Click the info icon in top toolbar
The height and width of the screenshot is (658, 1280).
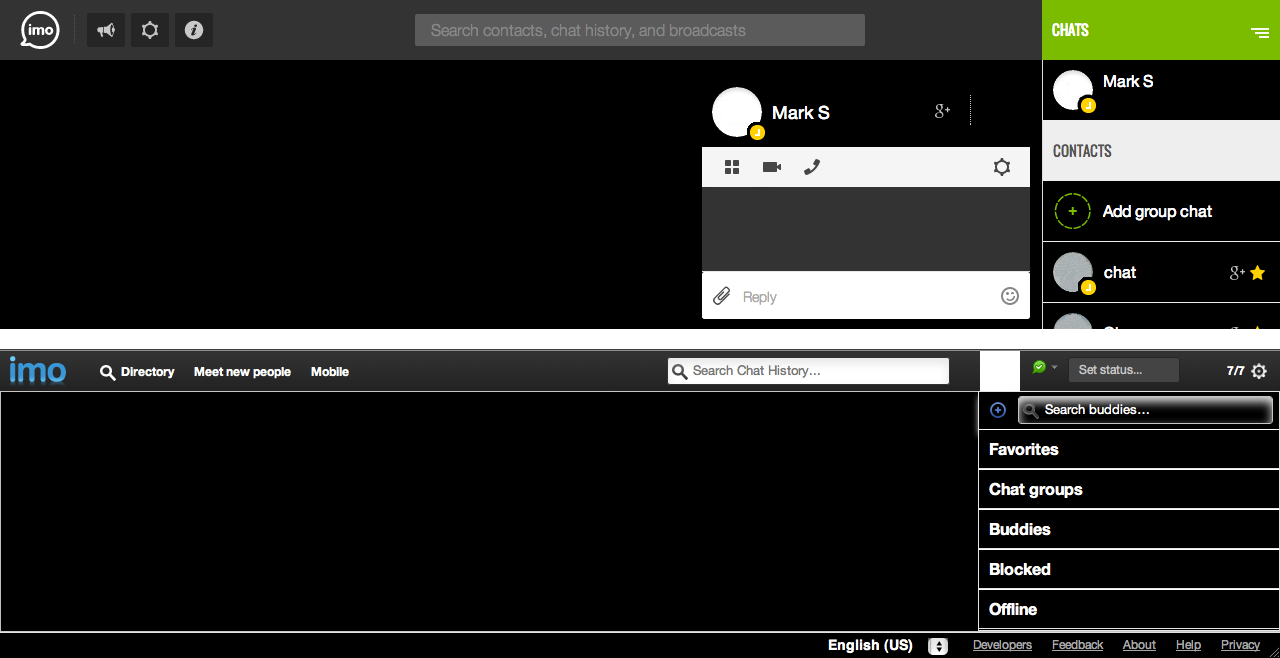[x=194, y=30]
